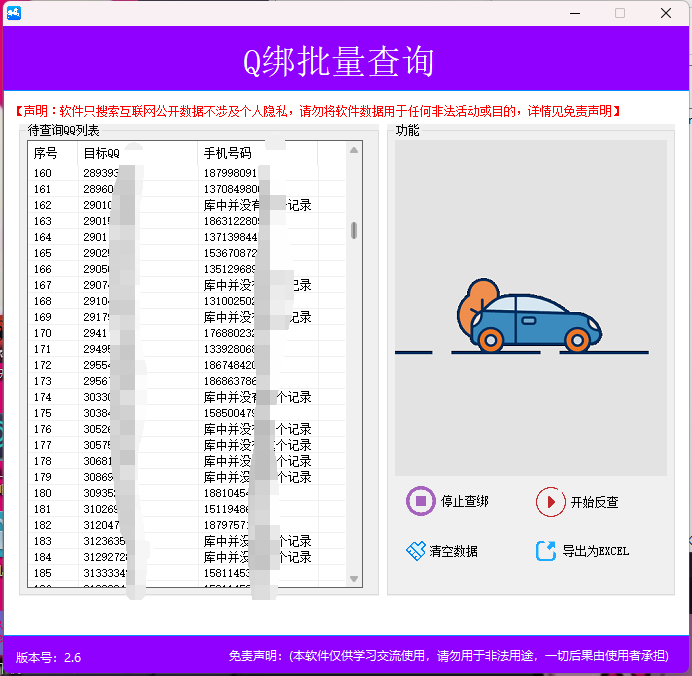Select row with sequence number 177
This screenshot has width=692, height=676.
(187, 445)
